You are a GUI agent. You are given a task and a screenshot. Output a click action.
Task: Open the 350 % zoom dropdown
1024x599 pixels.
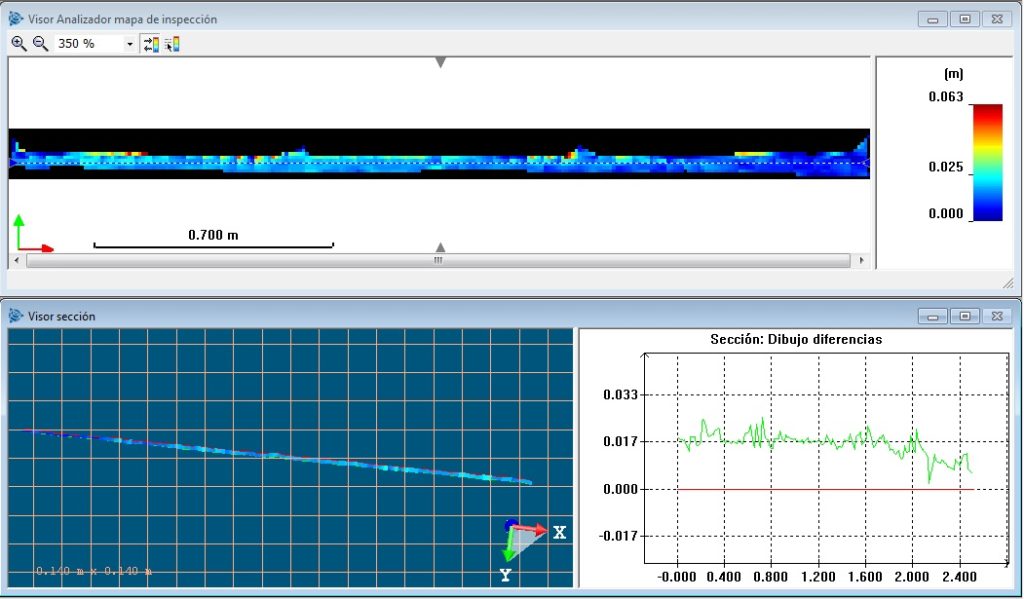click(130, 44)
